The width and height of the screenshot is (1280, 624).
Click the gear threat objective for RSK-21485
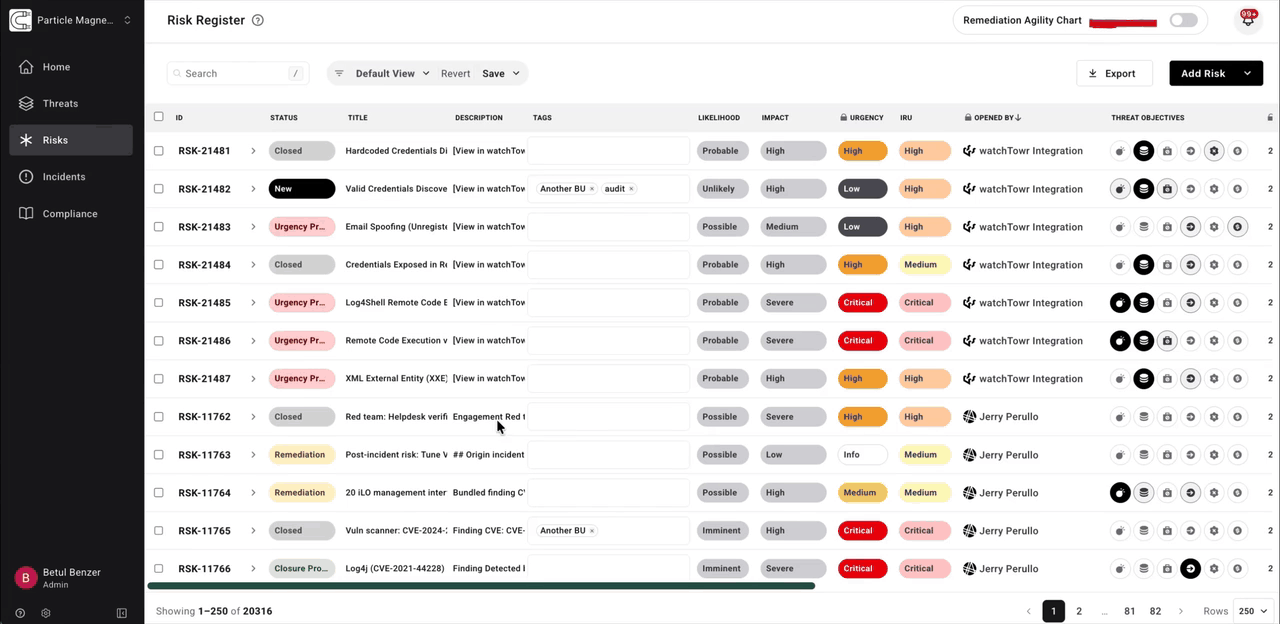pos(1214,303)
